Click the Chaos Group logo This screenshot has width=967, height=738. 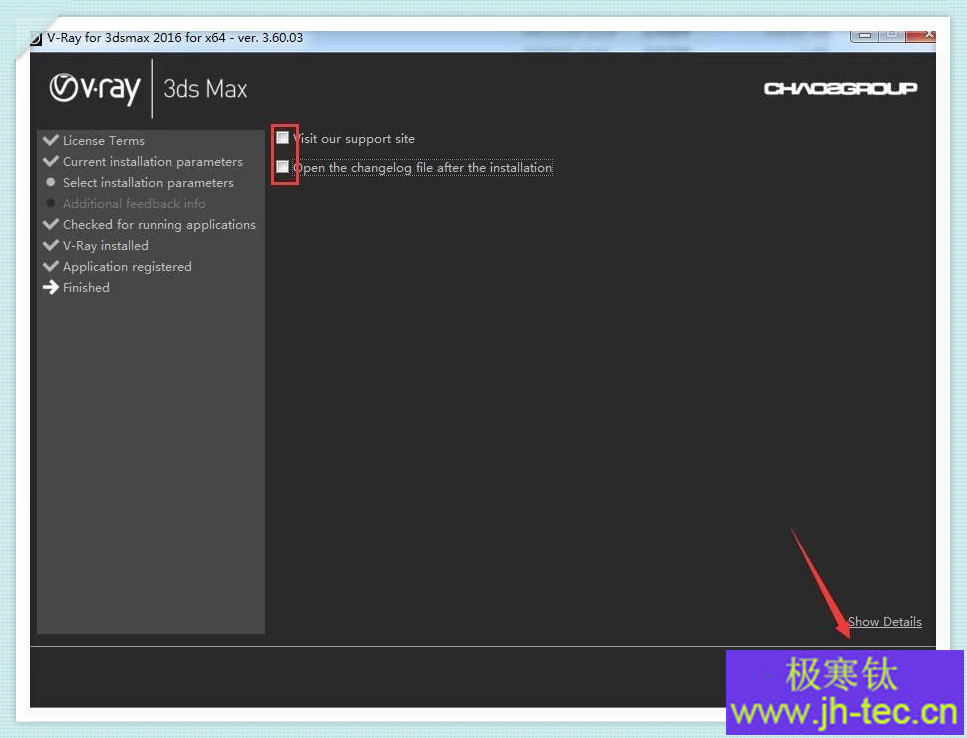point(841,89)
